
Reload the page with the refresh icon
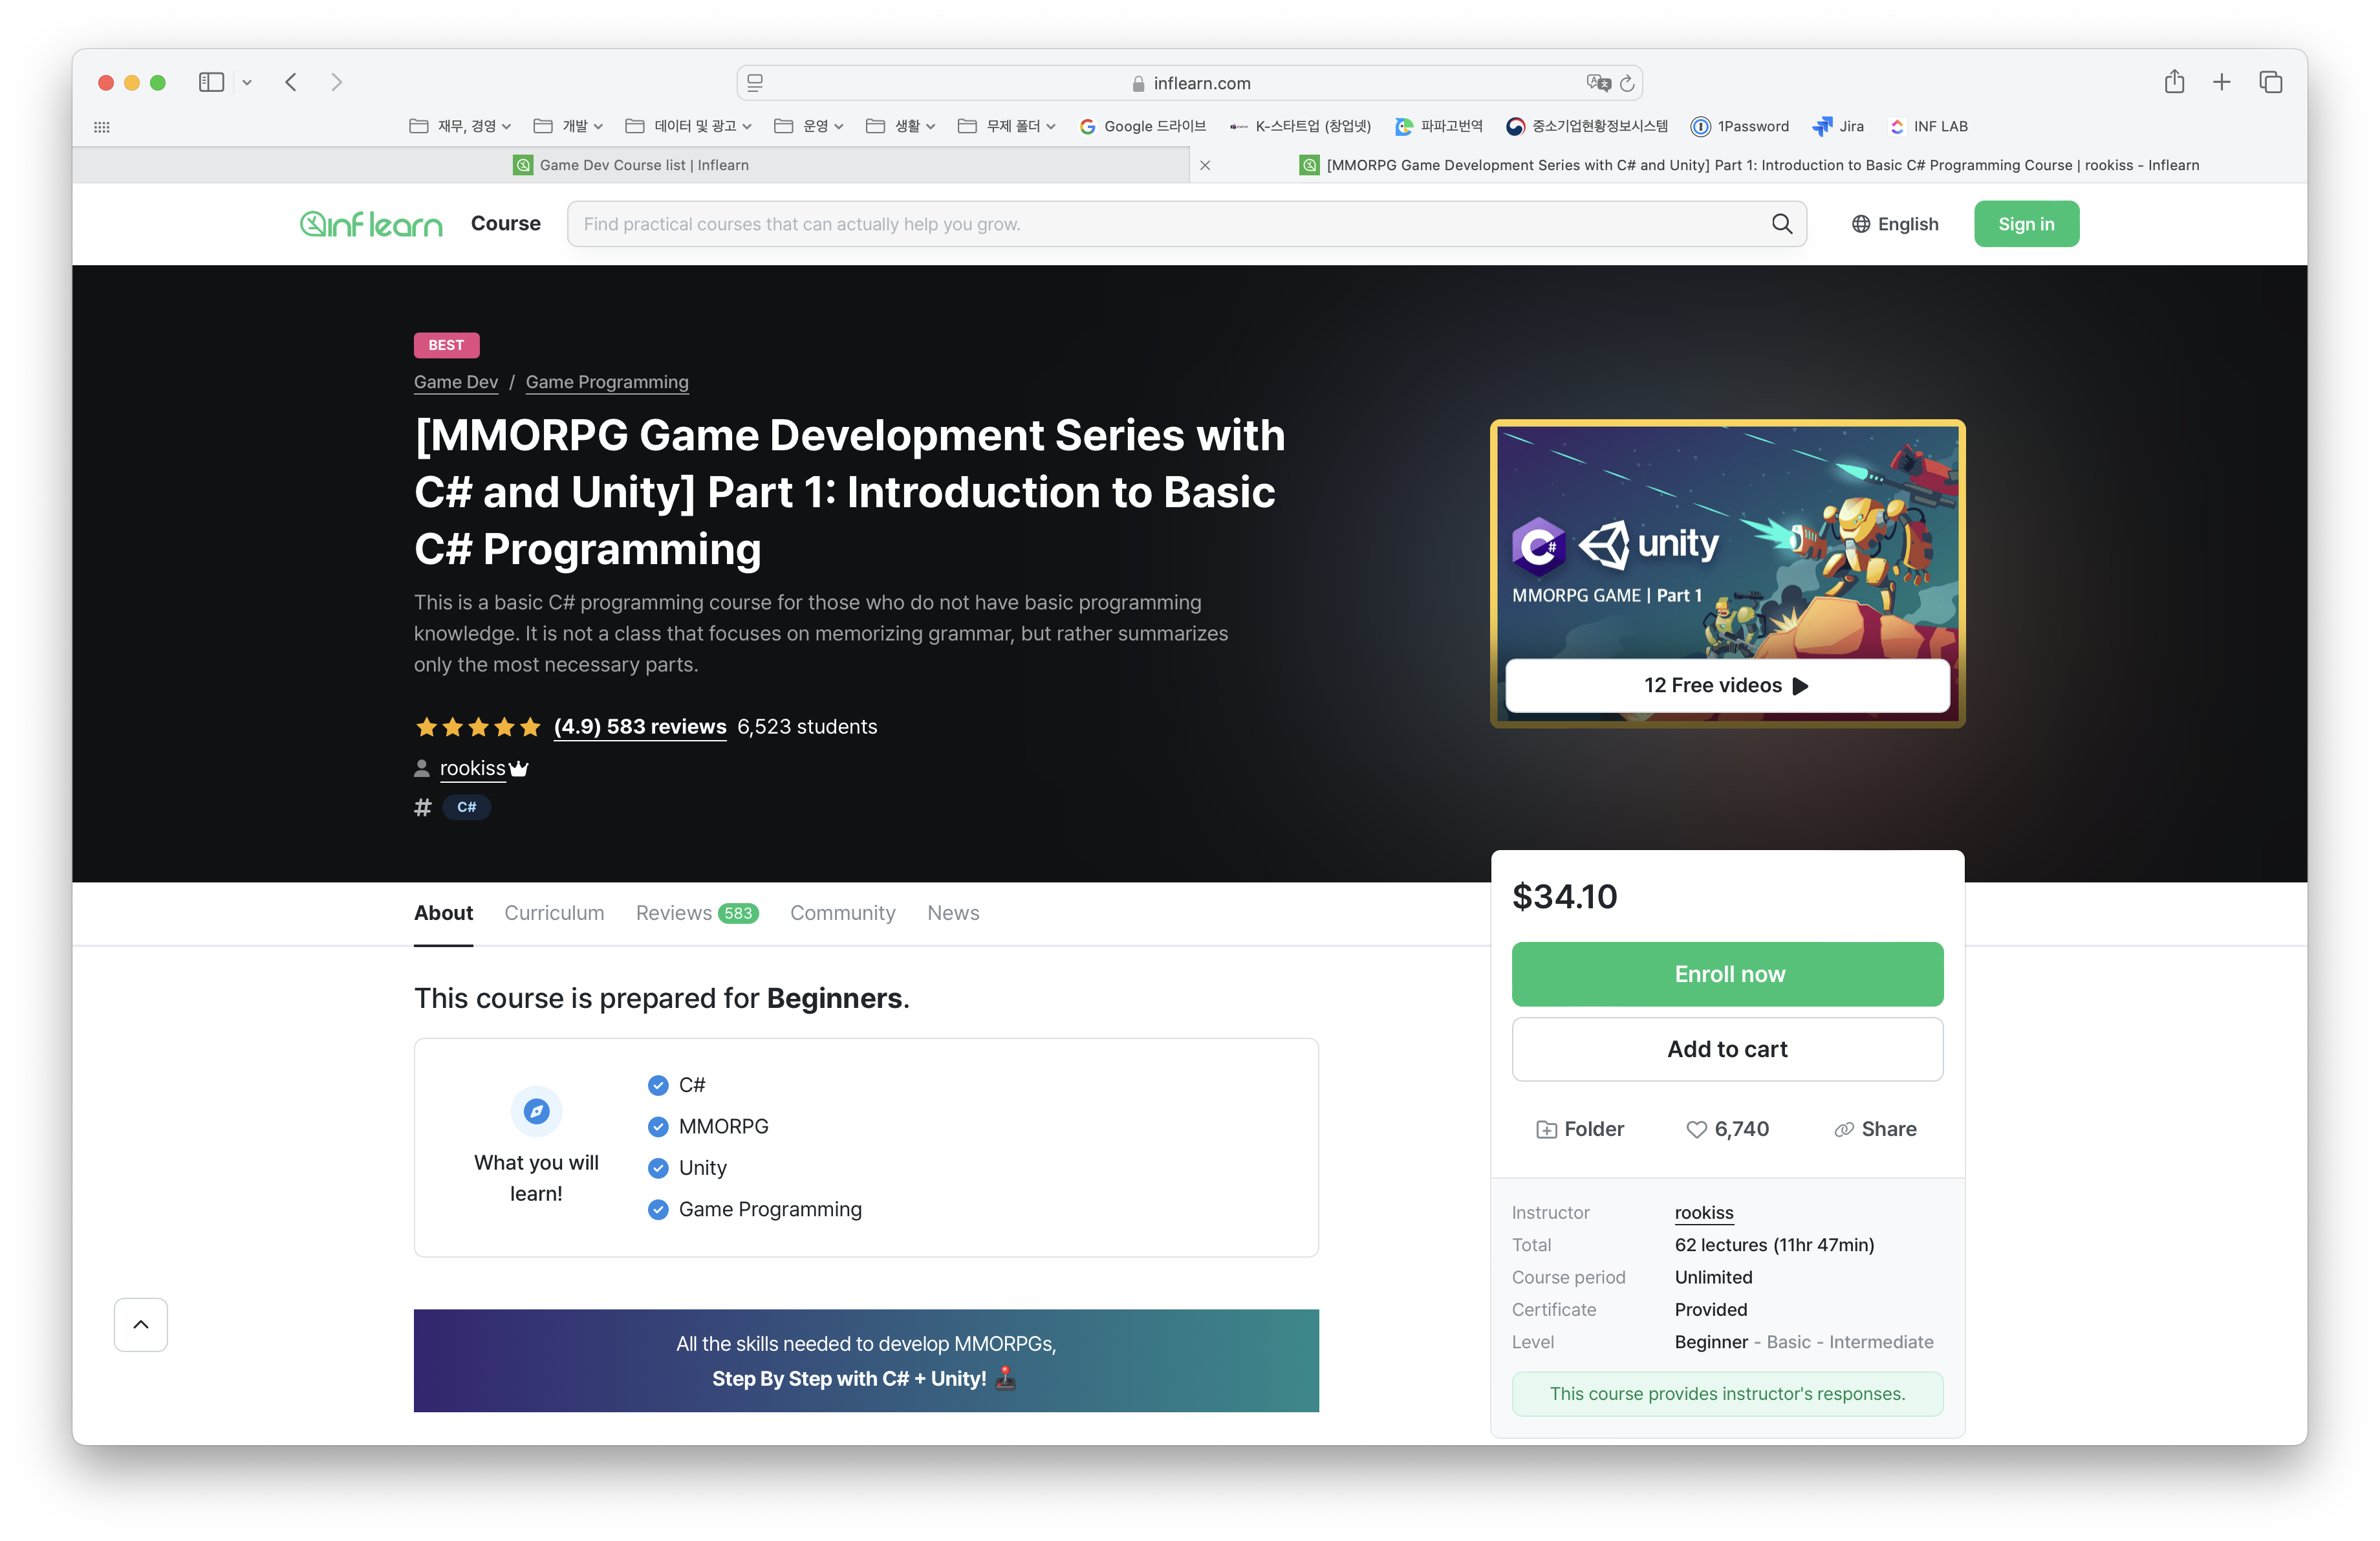tap(1627, 83)
